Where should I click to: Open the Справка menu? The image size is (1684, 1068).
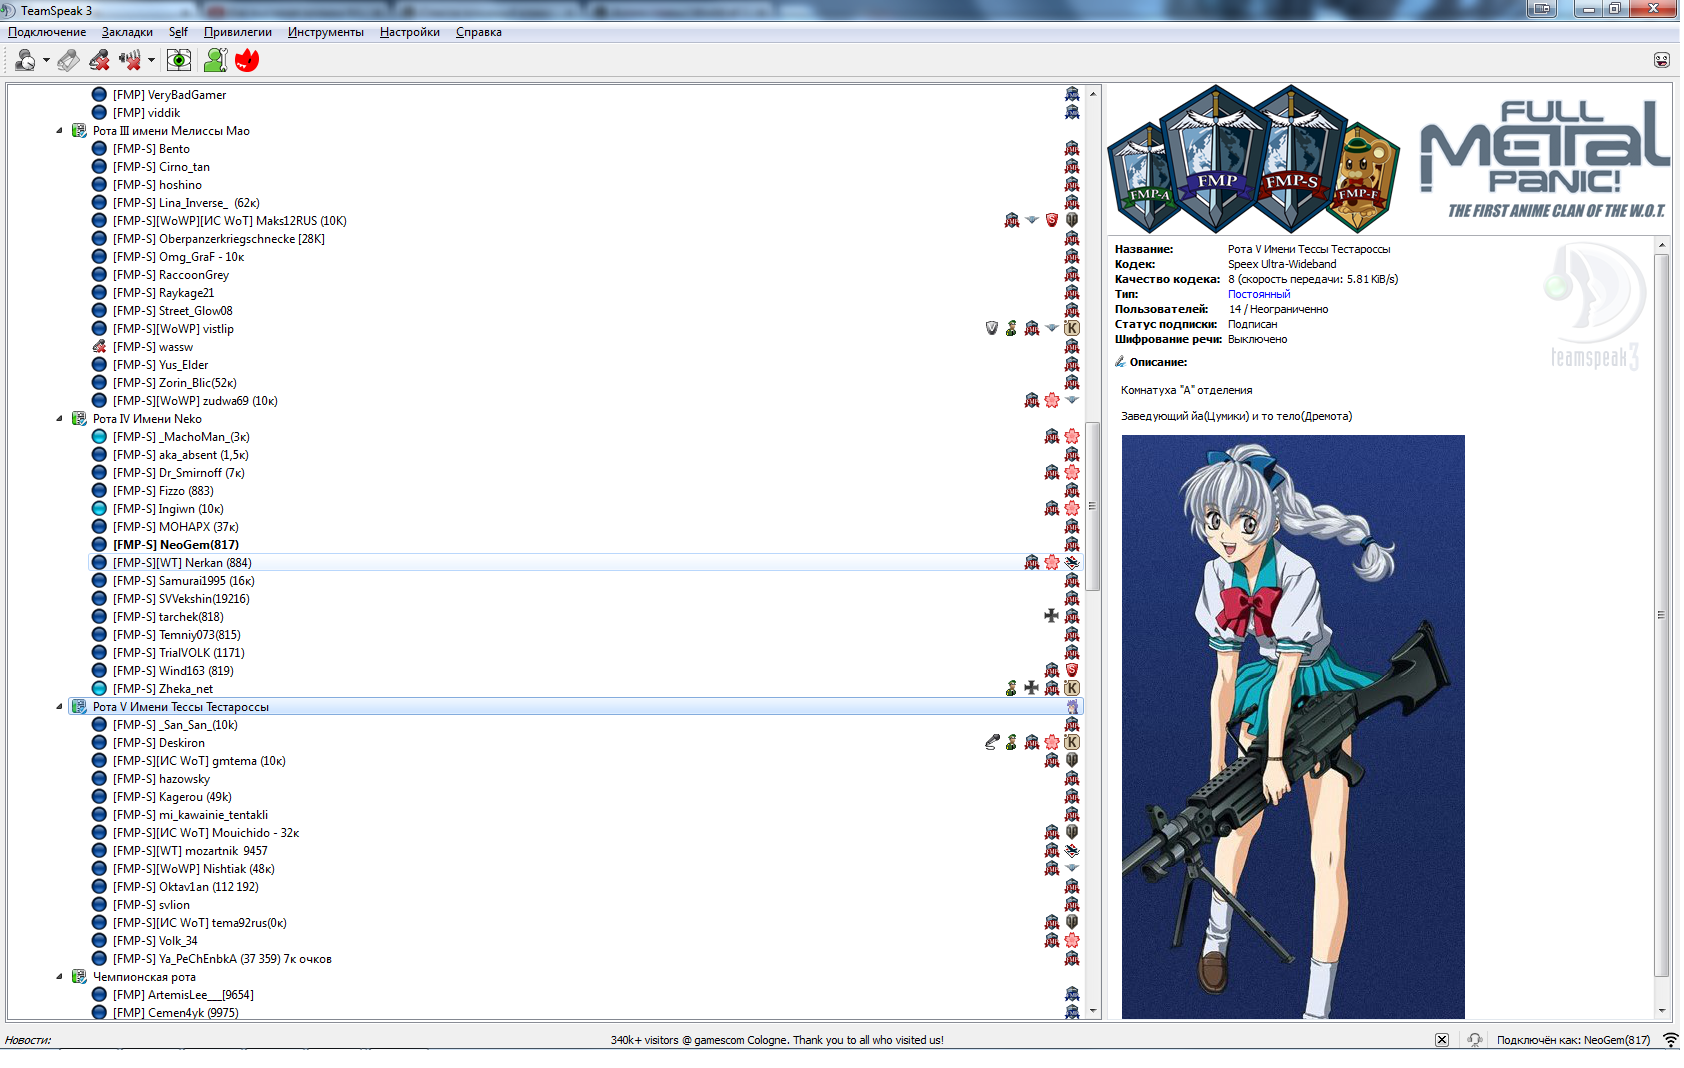pos(479,32)
